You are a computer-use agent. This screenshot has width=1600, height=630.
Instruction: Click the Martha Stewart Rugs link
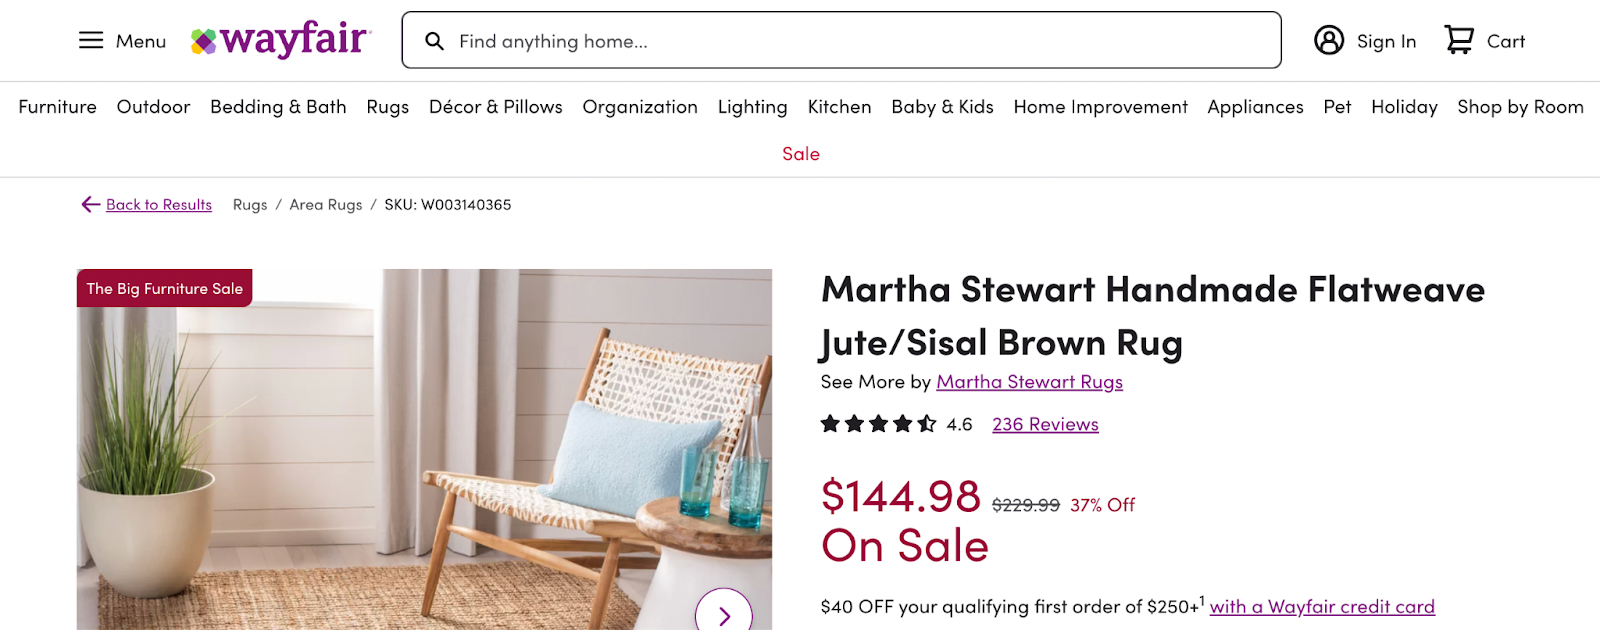tap(1029, 382)
